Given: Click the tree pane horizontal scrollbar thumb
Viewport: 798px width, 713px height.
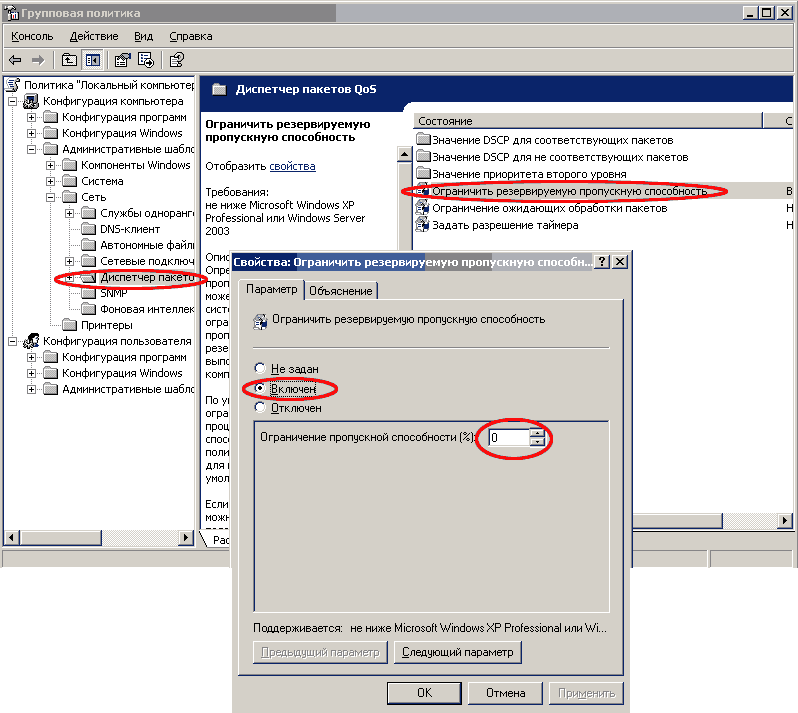Looking at the screenshot, I should point(61,537).
